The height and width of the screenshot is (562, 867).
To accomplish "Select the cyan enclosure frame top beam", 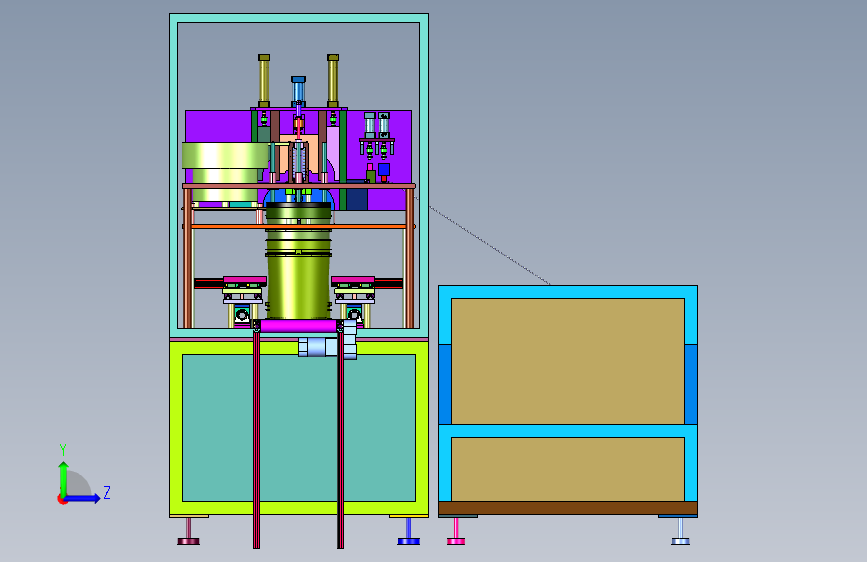I will (x=299, y=18).
